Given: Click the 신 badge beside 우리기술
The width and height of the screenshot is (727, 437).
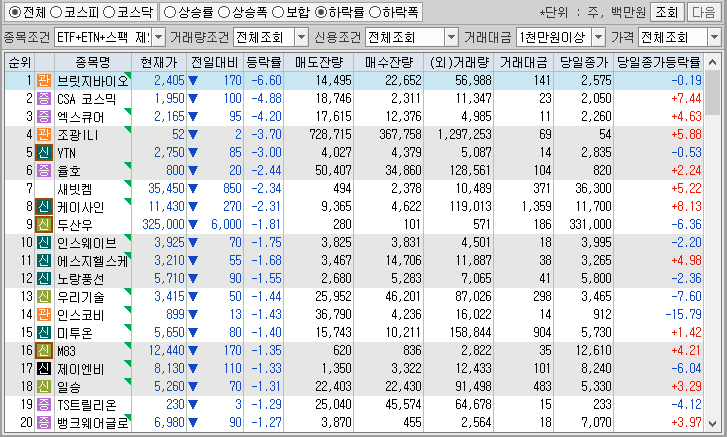Looking at the screenshot, I should click(44, 296).
